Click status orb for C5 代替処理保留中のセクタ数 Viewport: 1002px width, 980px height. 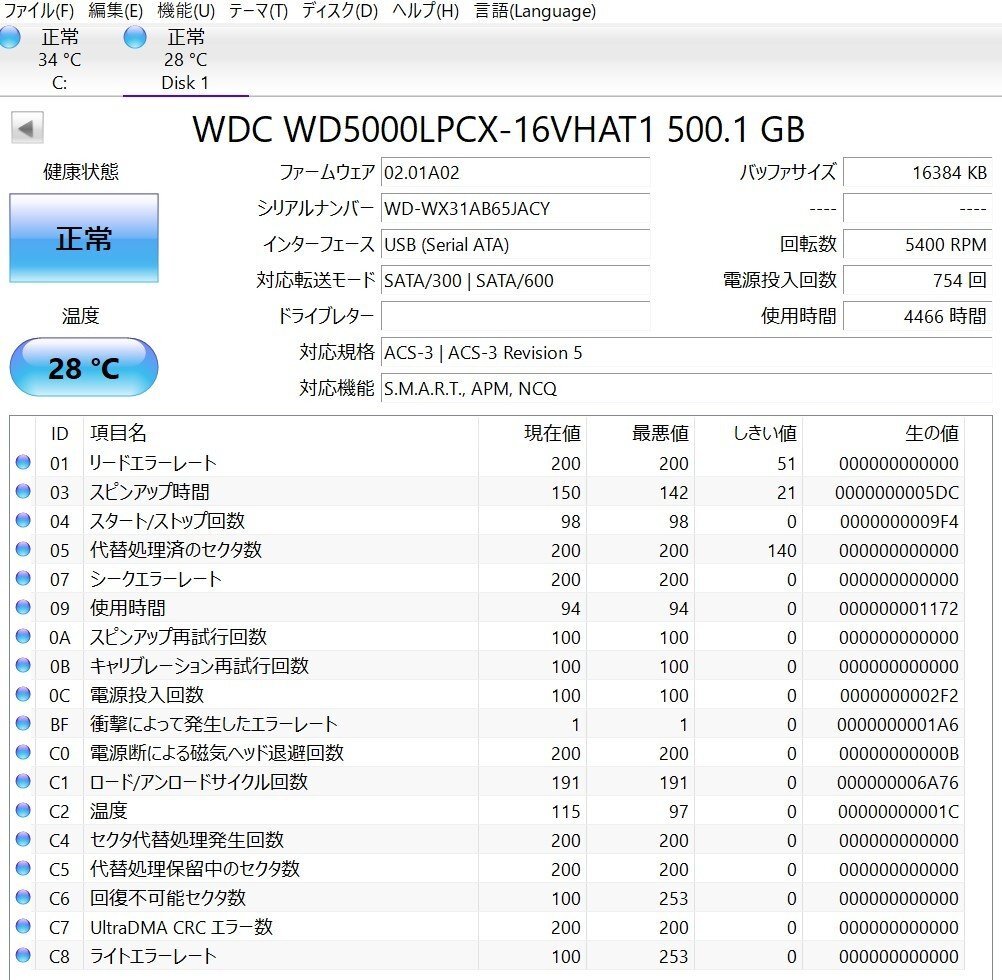tap(23, 868)
